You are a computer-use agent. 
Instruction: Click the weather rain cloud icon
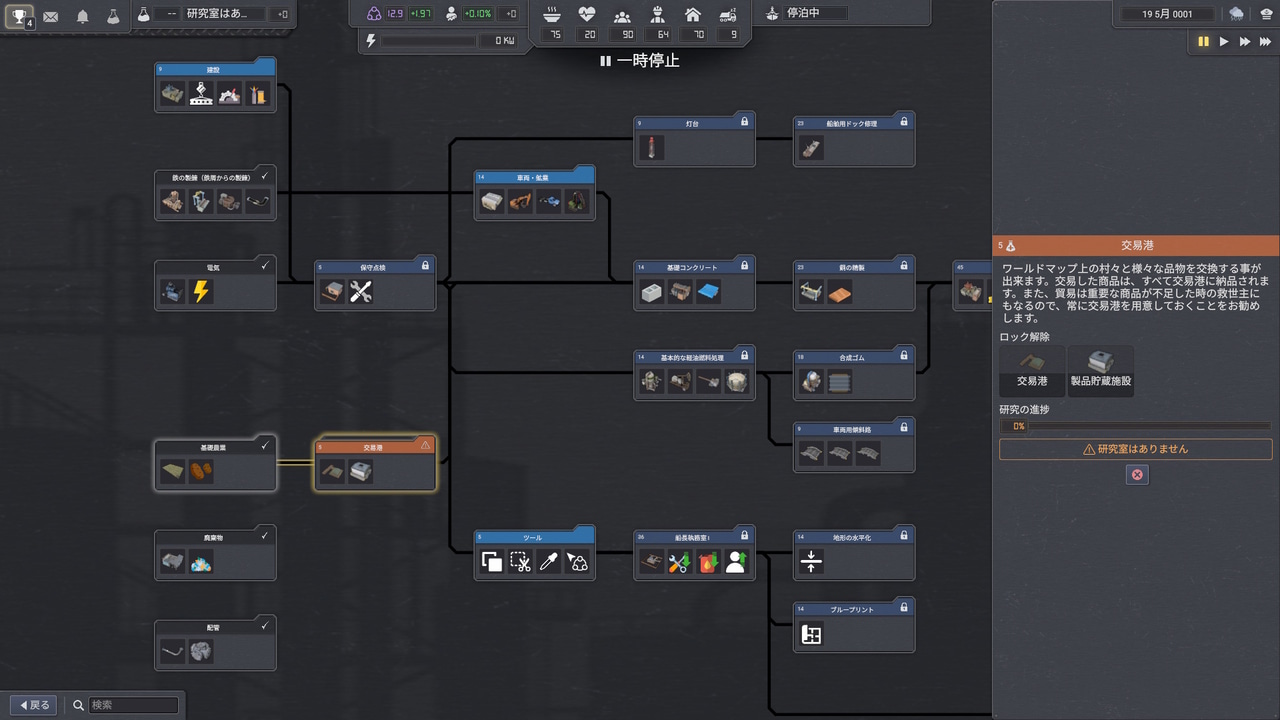tap(1236, 14)
